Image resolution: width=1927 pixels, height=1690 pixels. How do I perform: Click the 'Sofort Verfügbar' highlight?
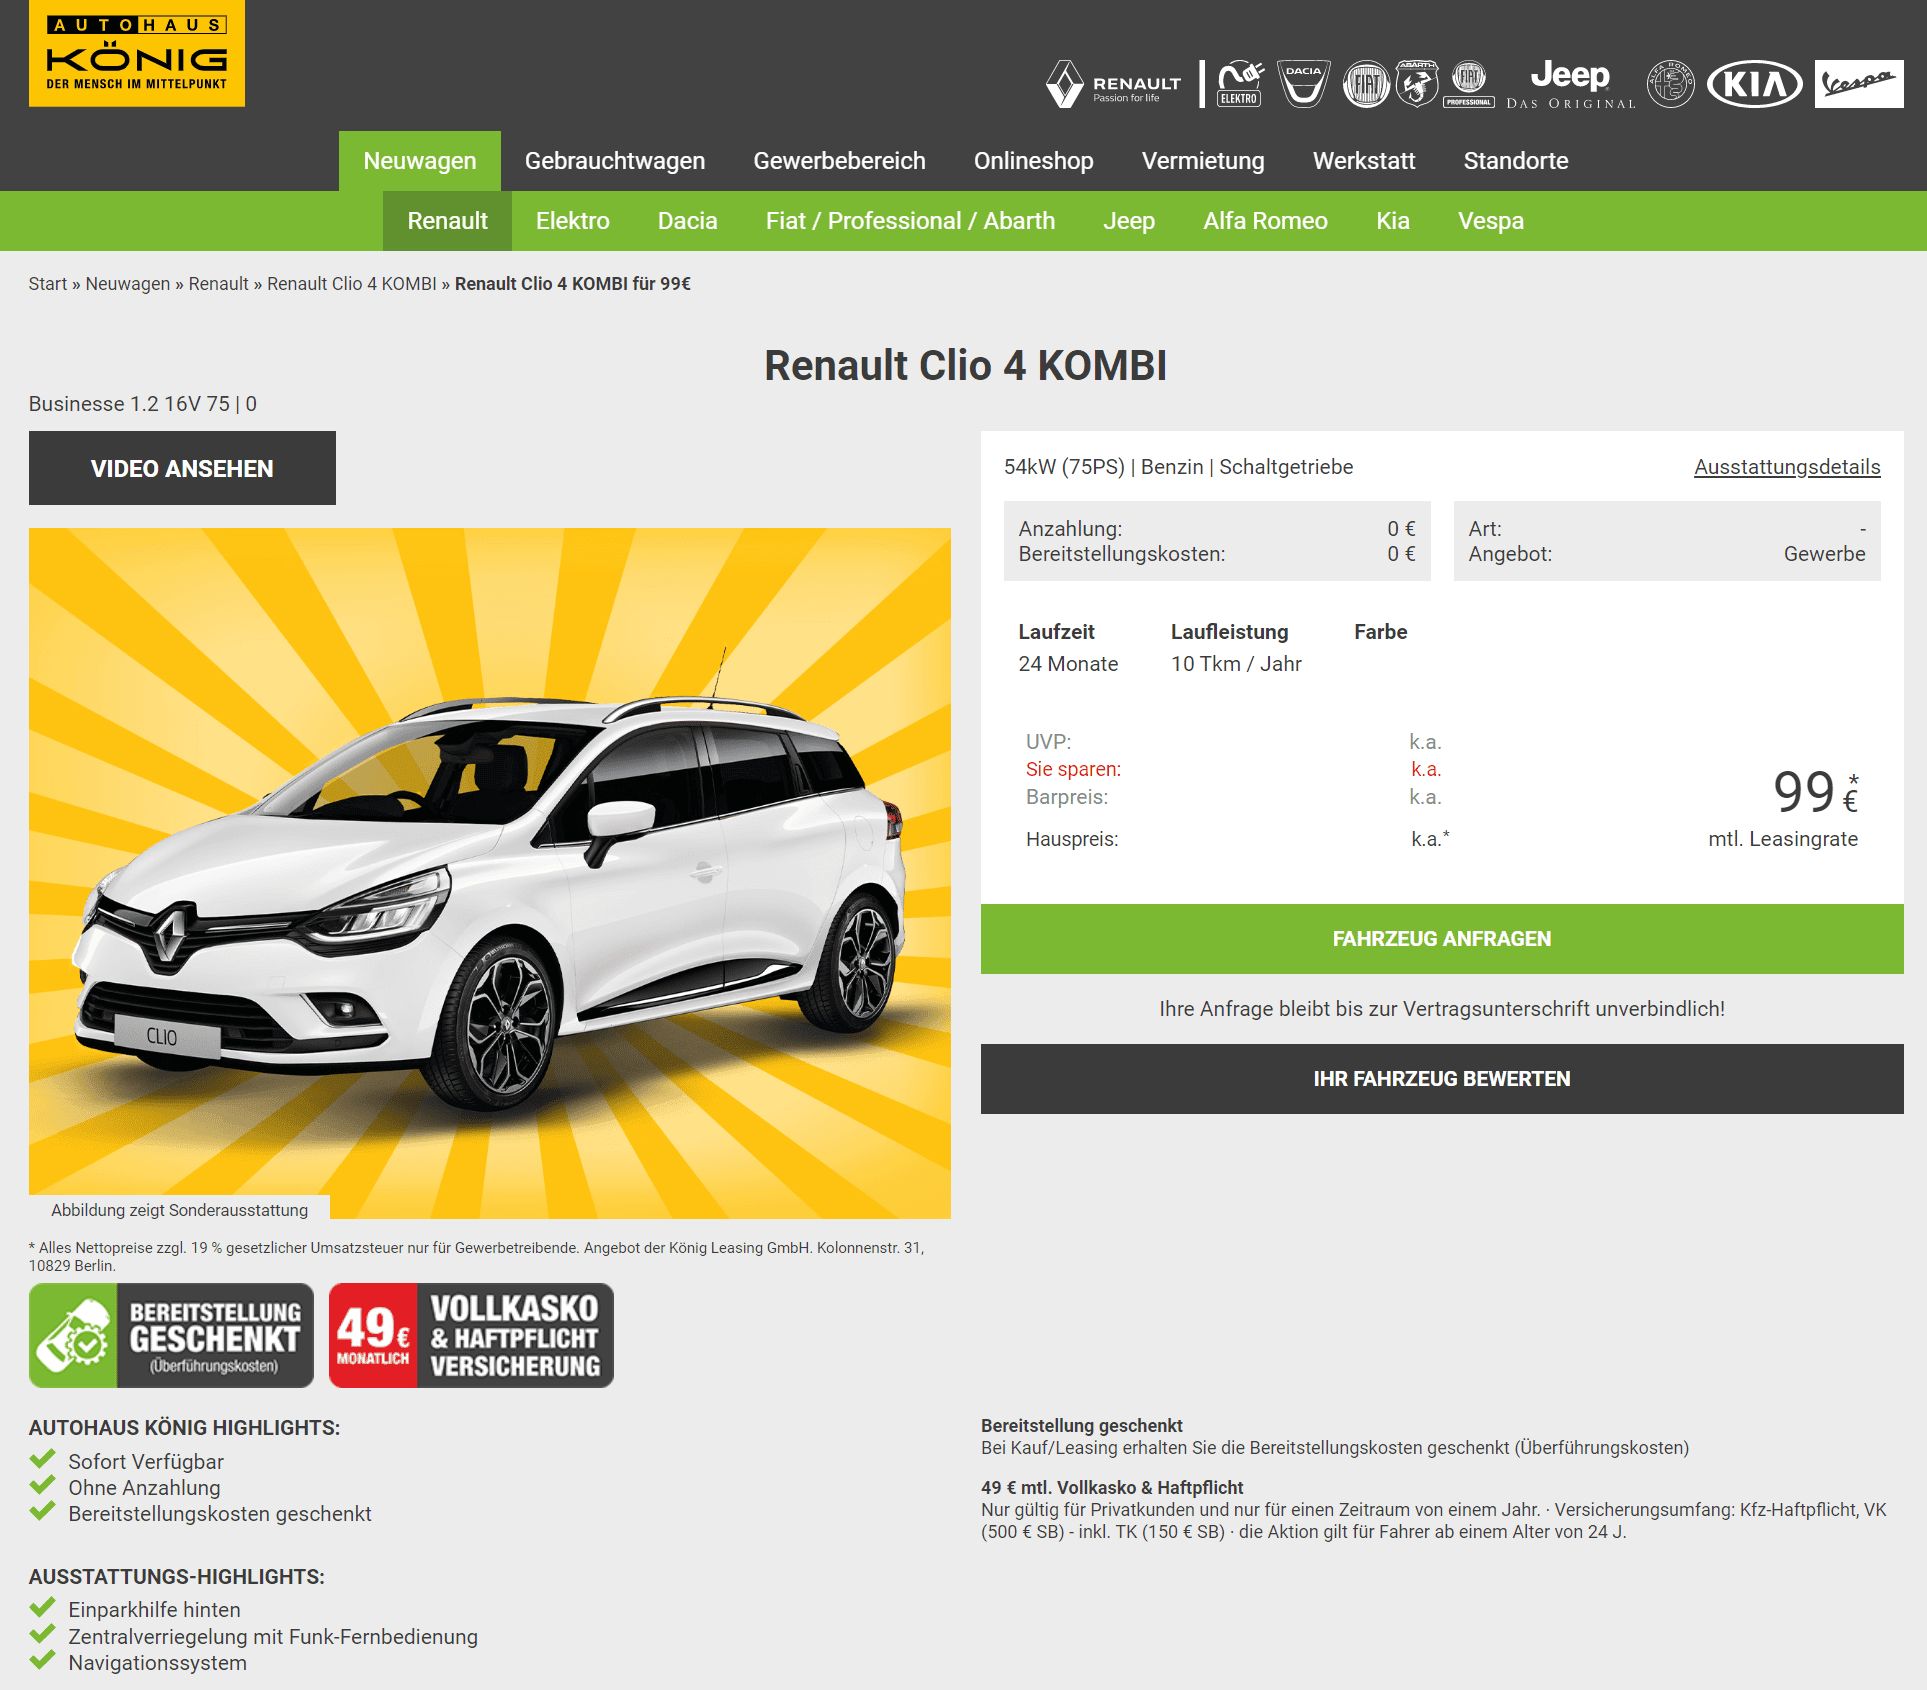pos(146,1462)
